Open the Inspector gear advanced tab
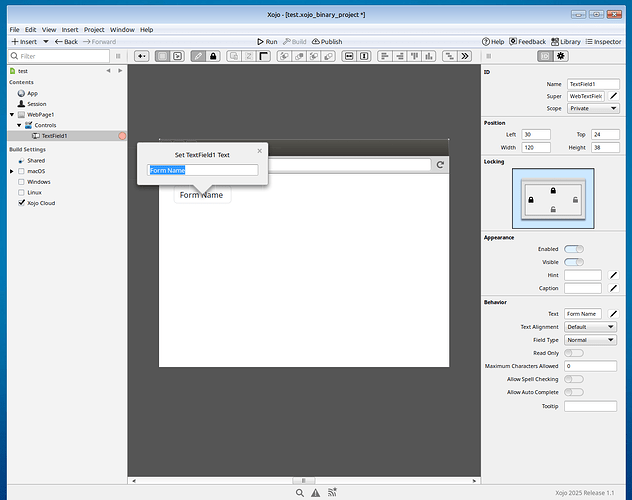 [x=561, y=56]
